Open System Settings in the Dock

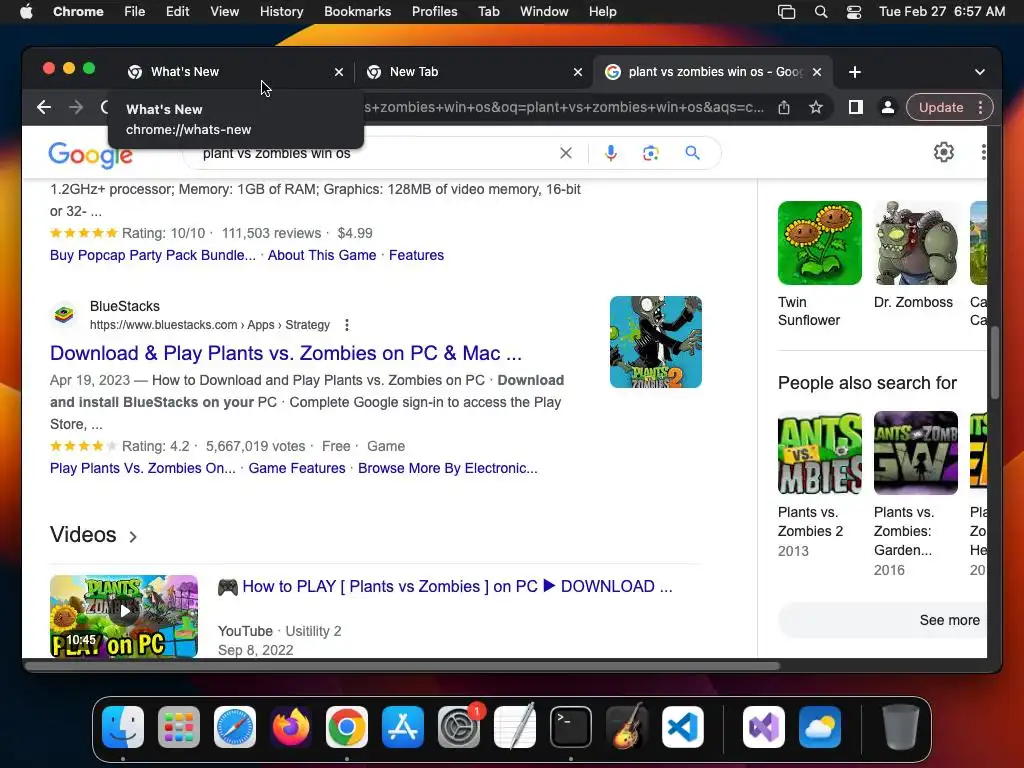(x=459, y=727)
